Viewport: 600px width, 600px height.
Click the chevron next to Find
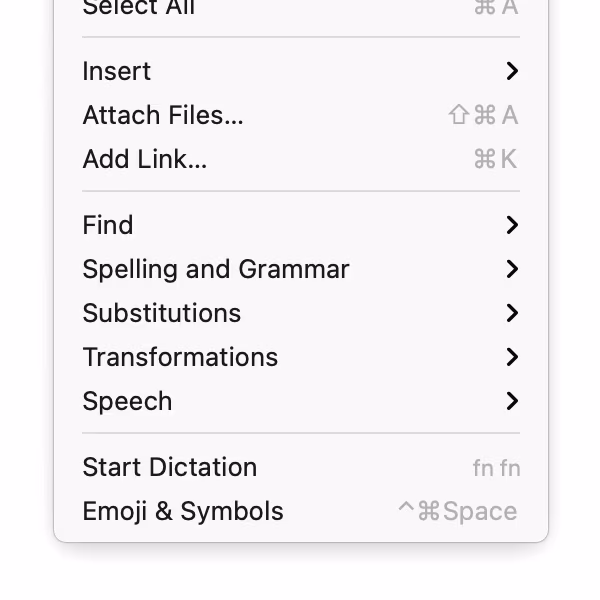[x=512, y=225]
